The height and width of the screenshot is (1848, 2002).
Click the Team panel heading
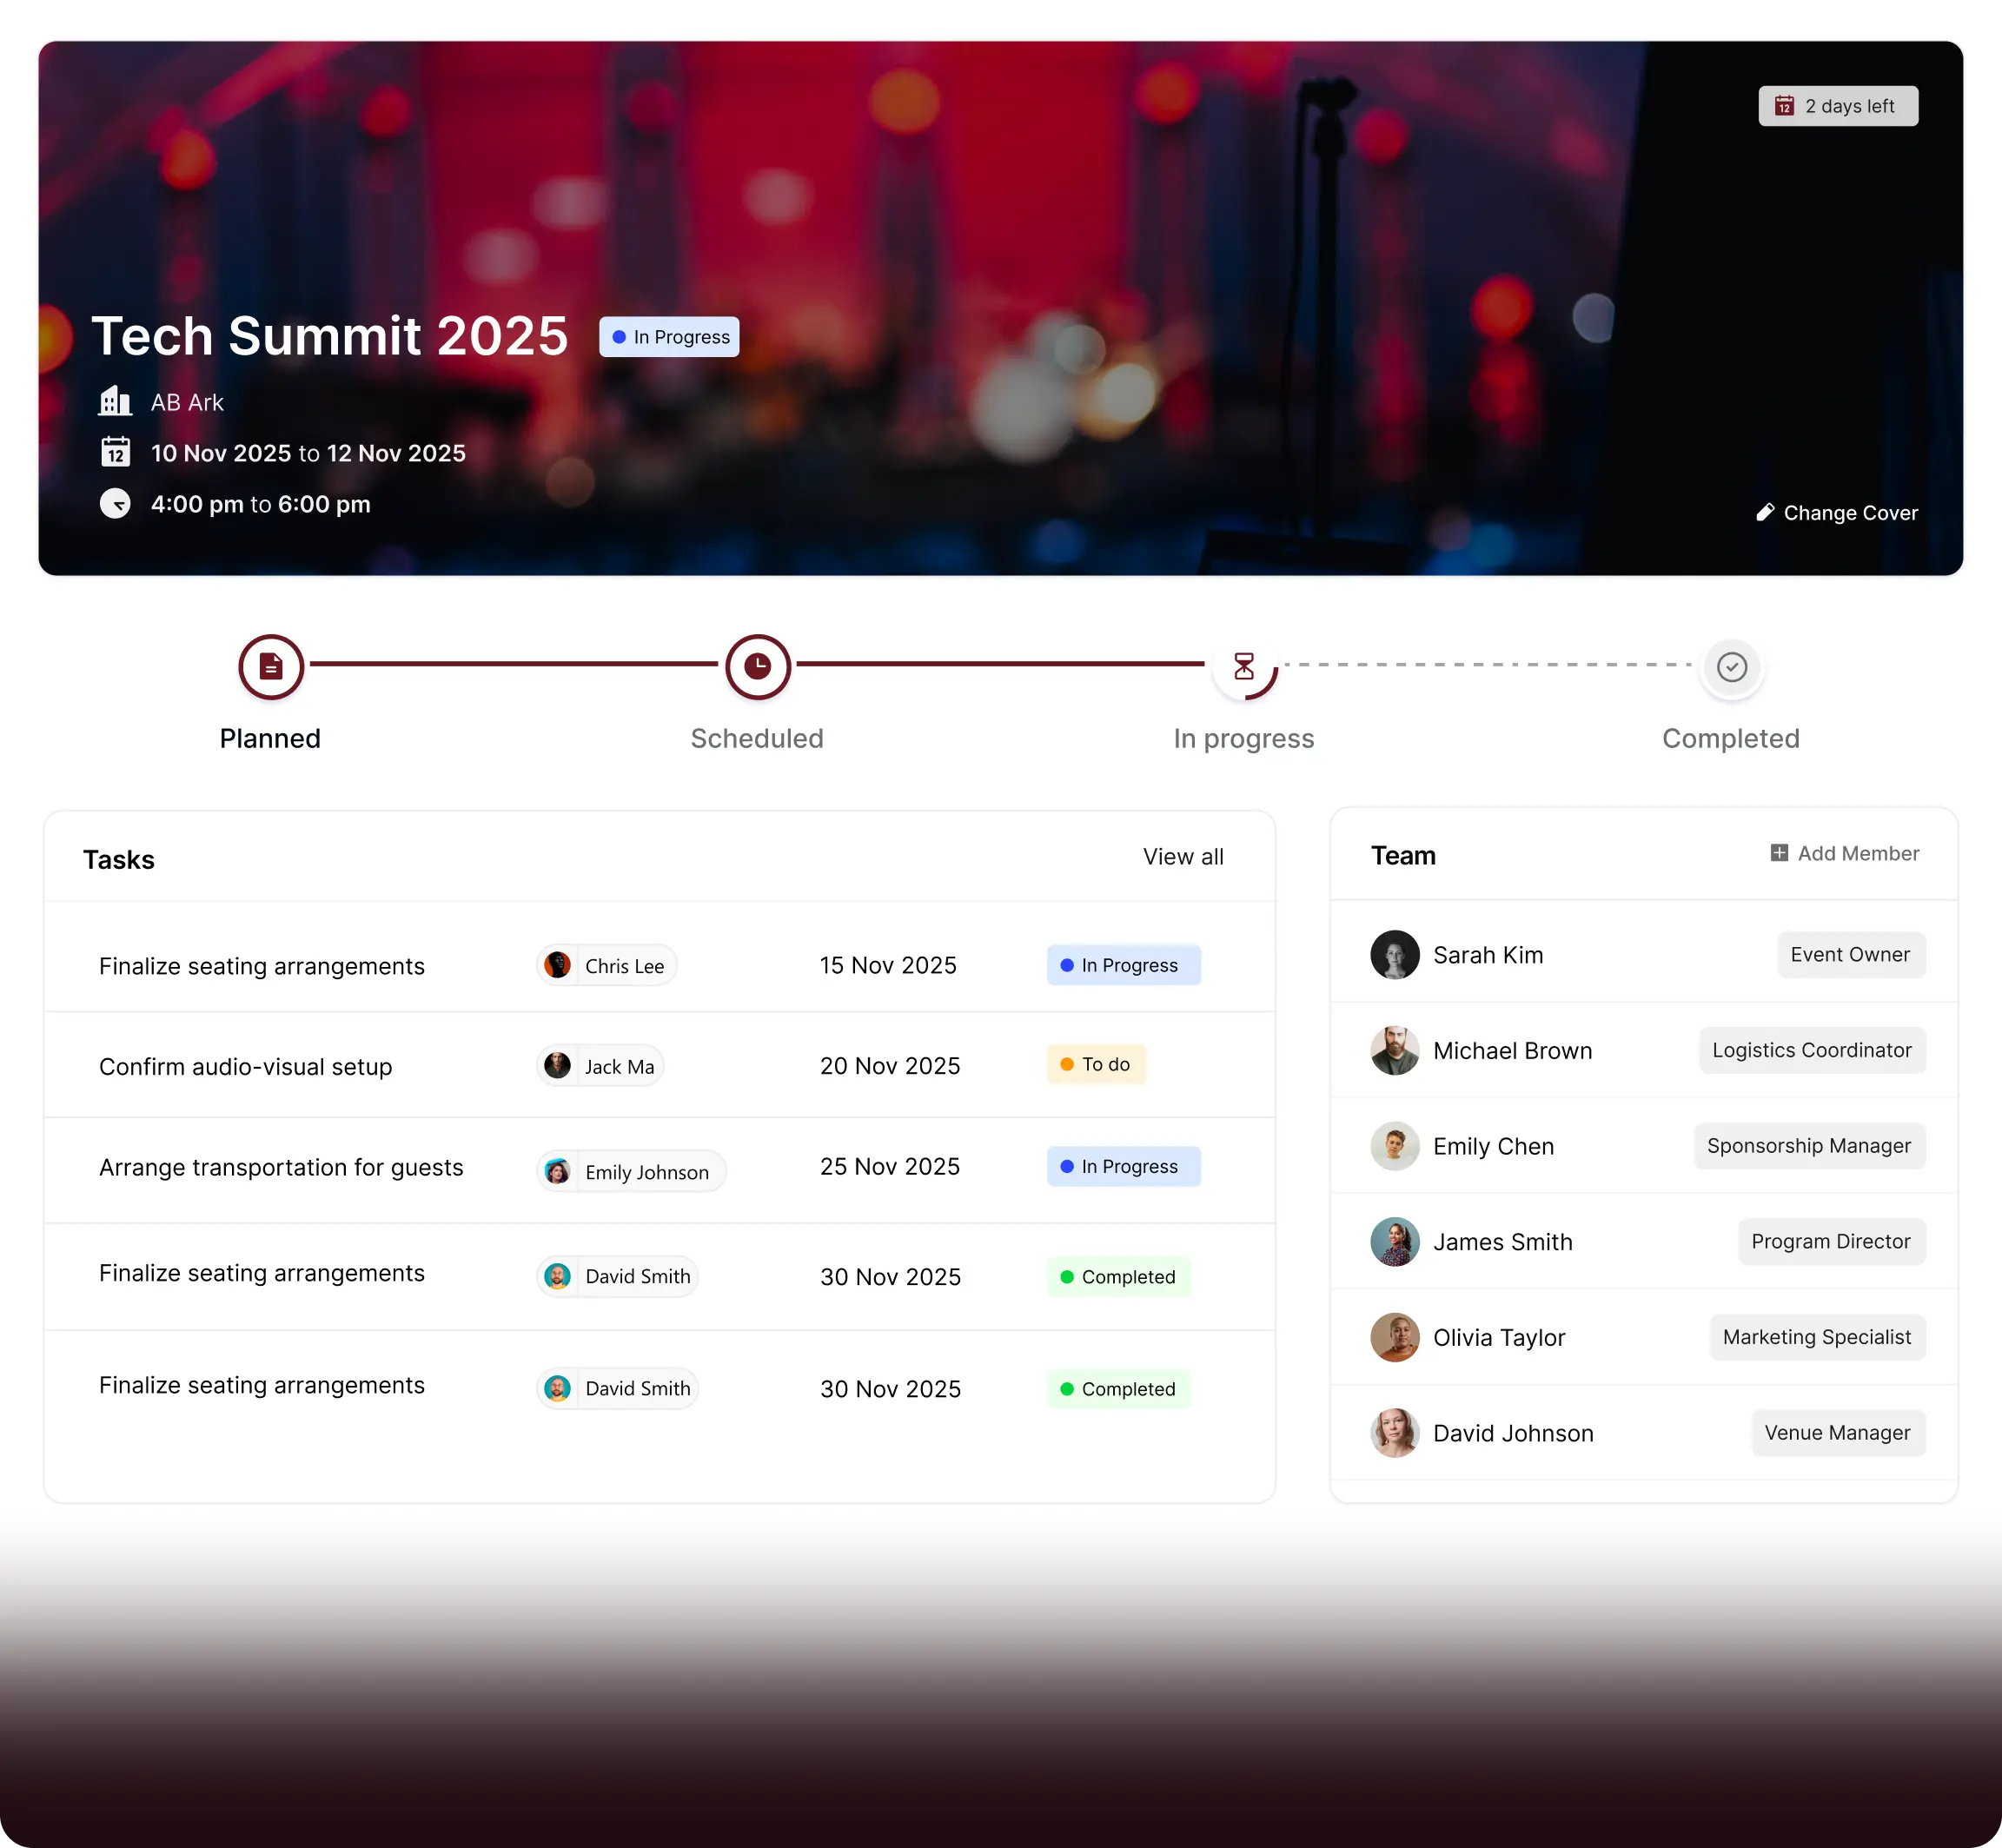pyautogui.click(x=1403, y=856)
